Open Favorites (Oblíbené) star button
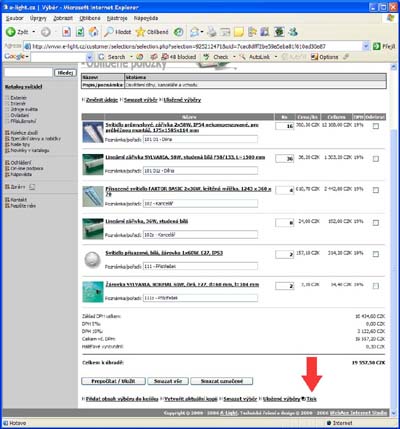 (152, 32)
